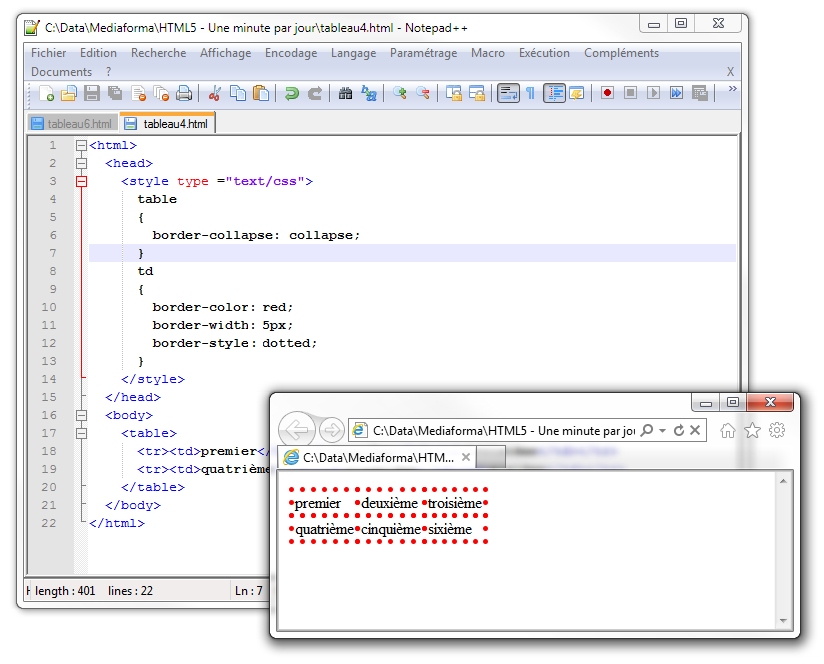This screenshot has width=824, height=664.
Task: Switch to the tableau6.html tab
Action: [x=72, y=124]
